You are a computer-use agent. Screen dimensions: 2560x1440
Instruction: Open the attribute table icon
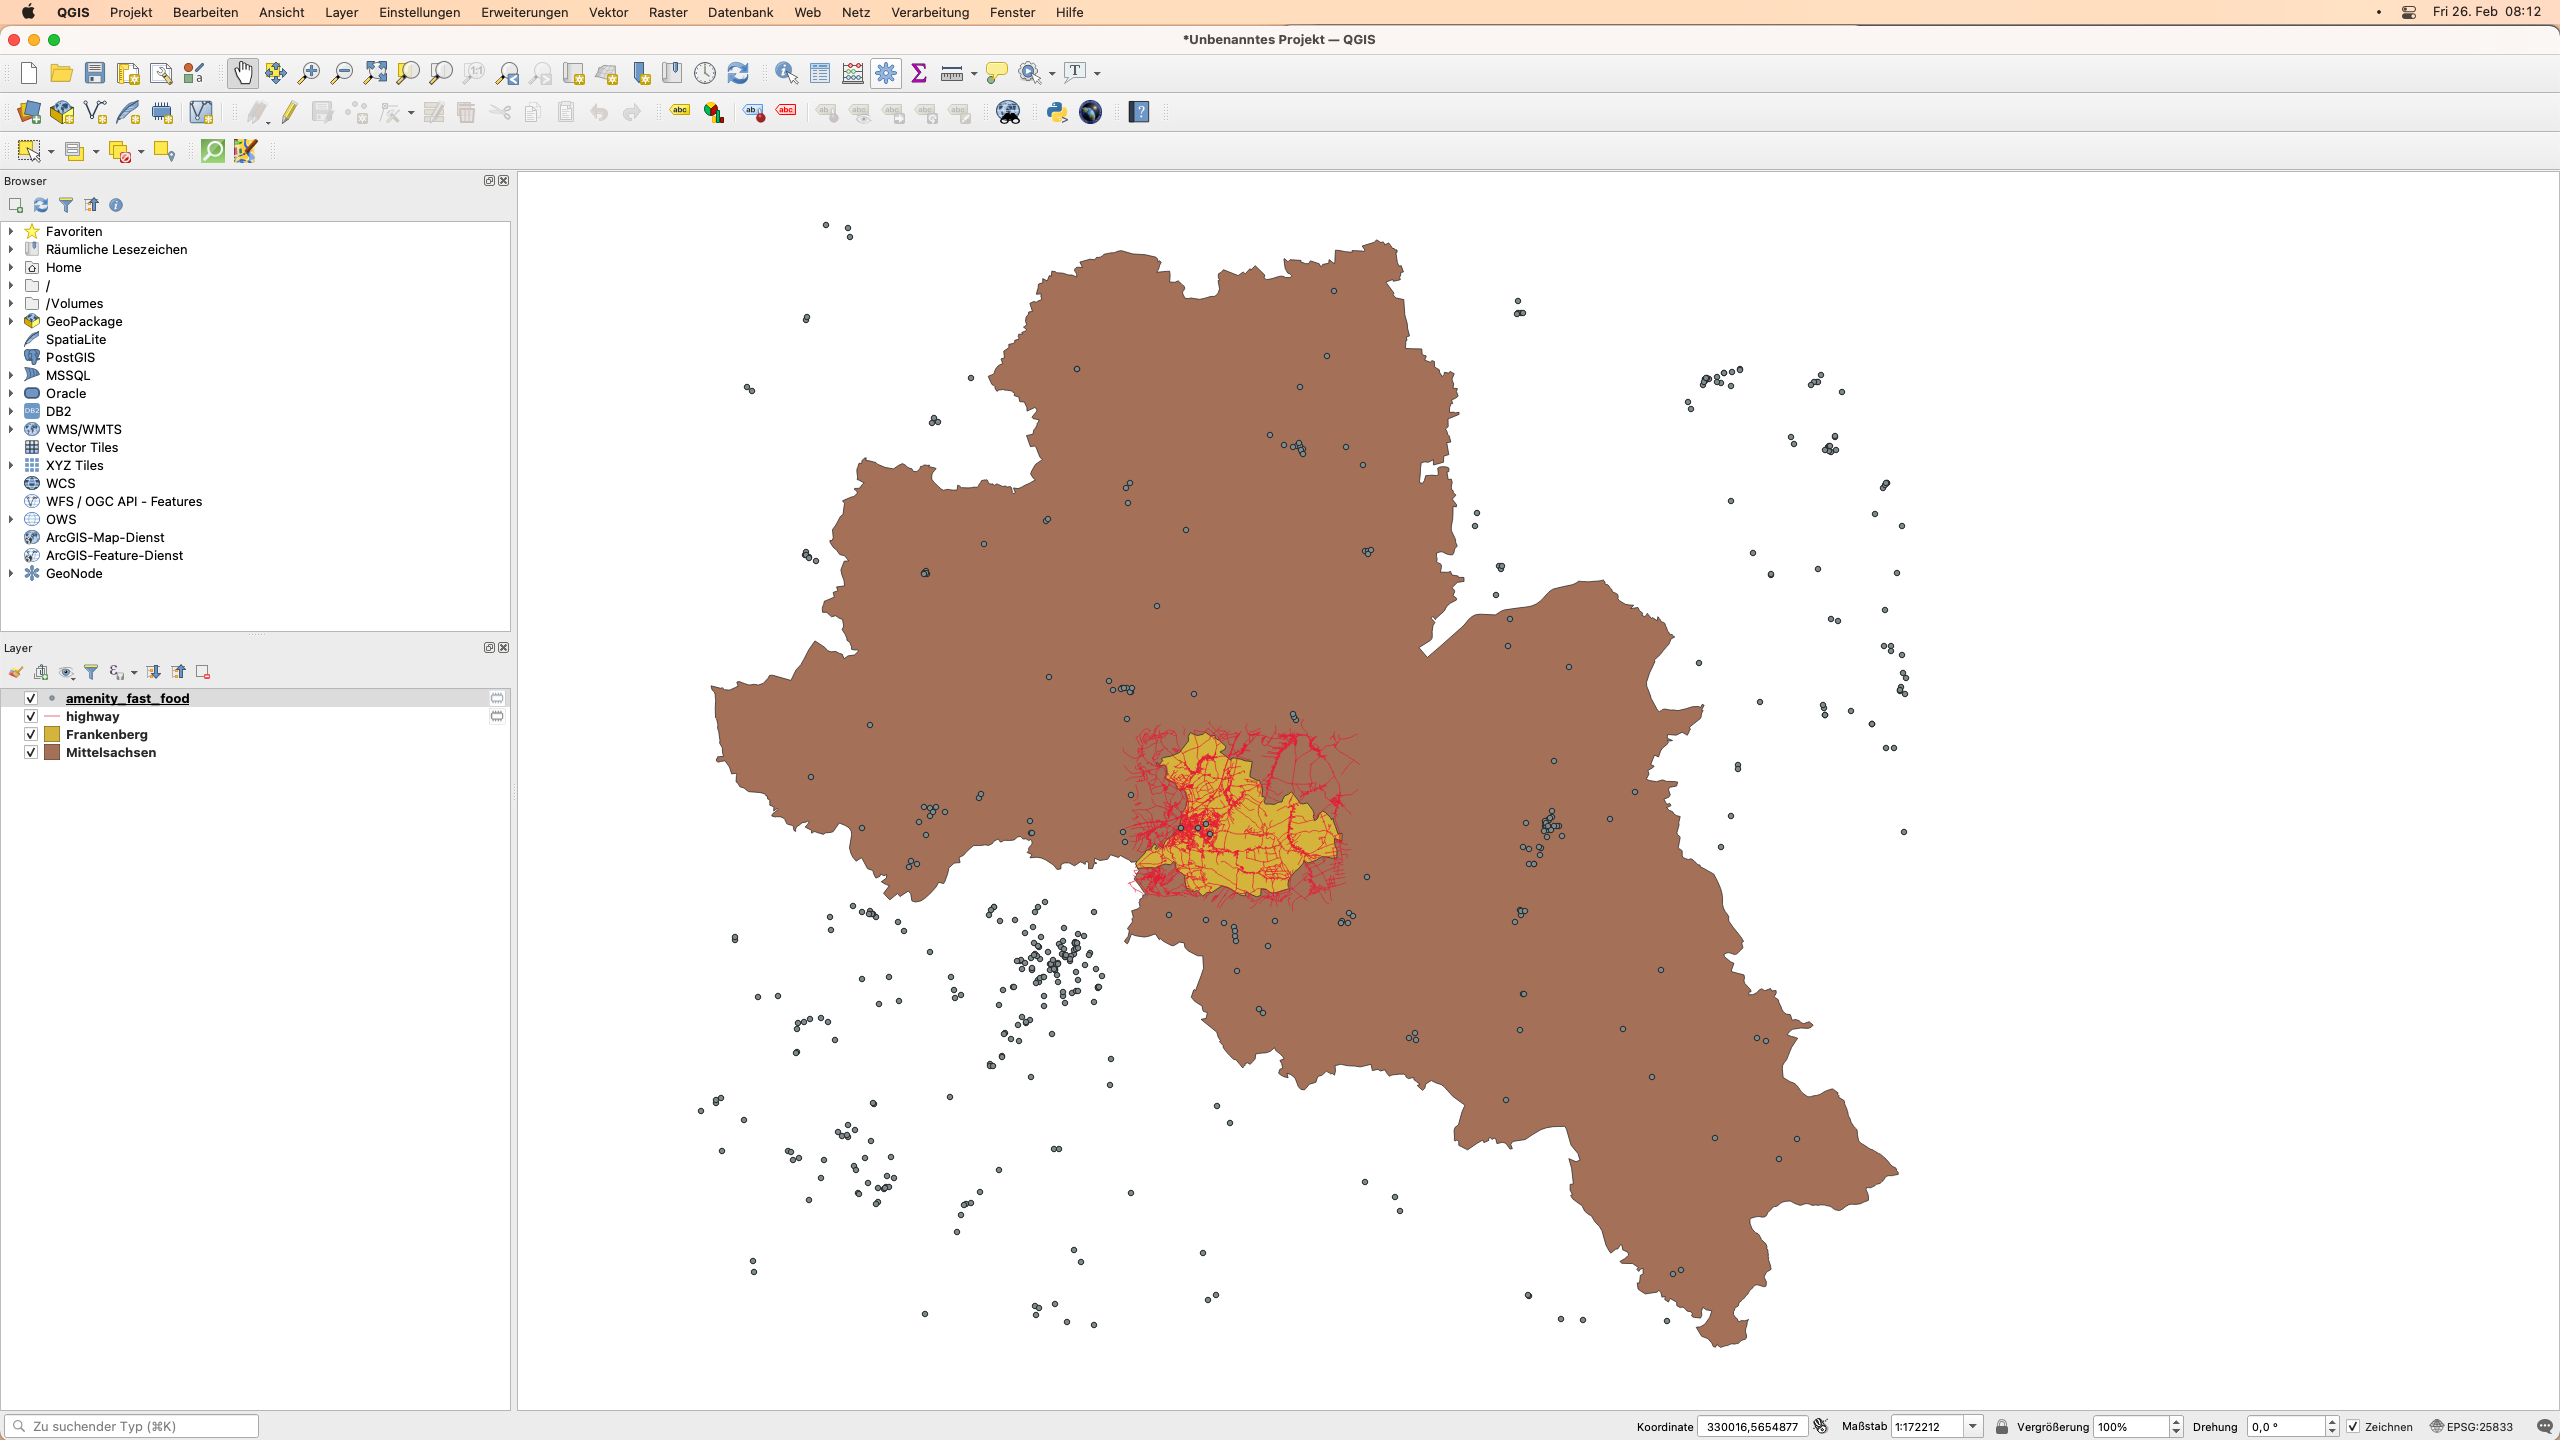[820, 73]
